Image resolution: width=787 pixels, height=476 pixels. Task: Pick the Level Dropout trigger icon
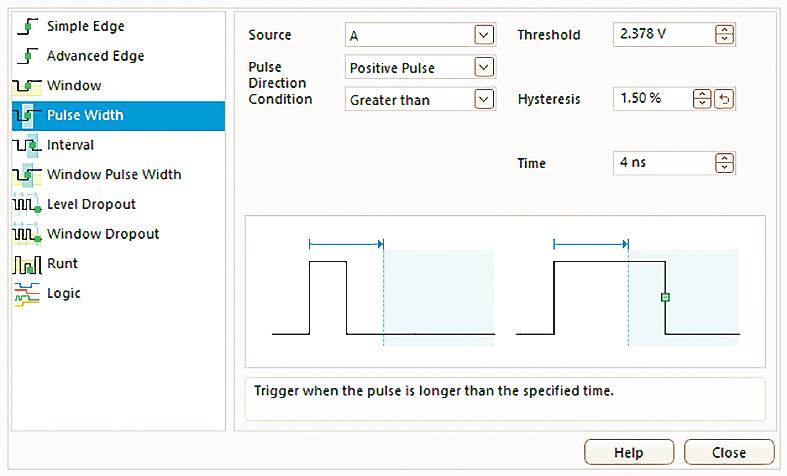pos(27,205)
